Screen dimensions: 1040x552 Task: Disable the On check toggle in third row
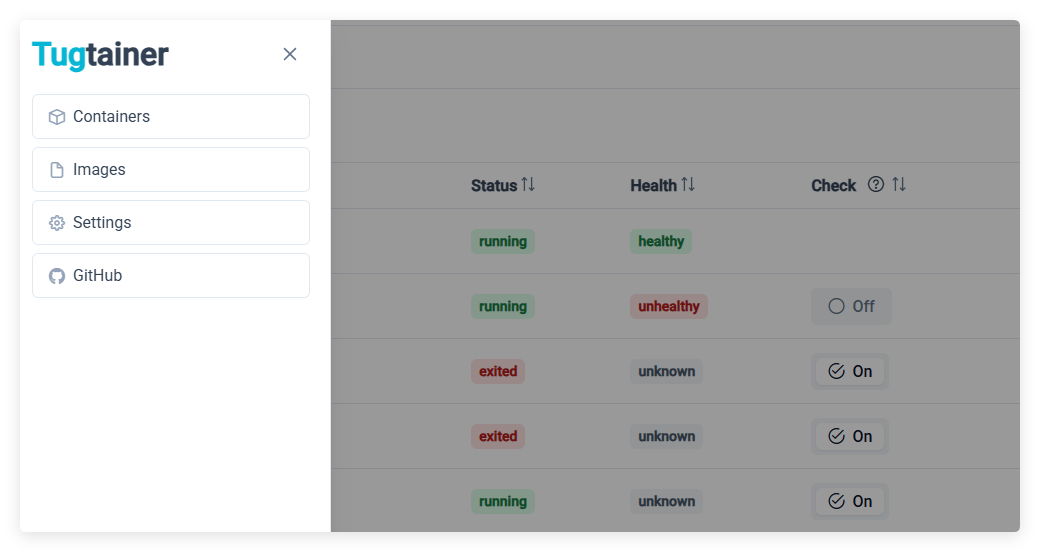click(x=850, y=372)
